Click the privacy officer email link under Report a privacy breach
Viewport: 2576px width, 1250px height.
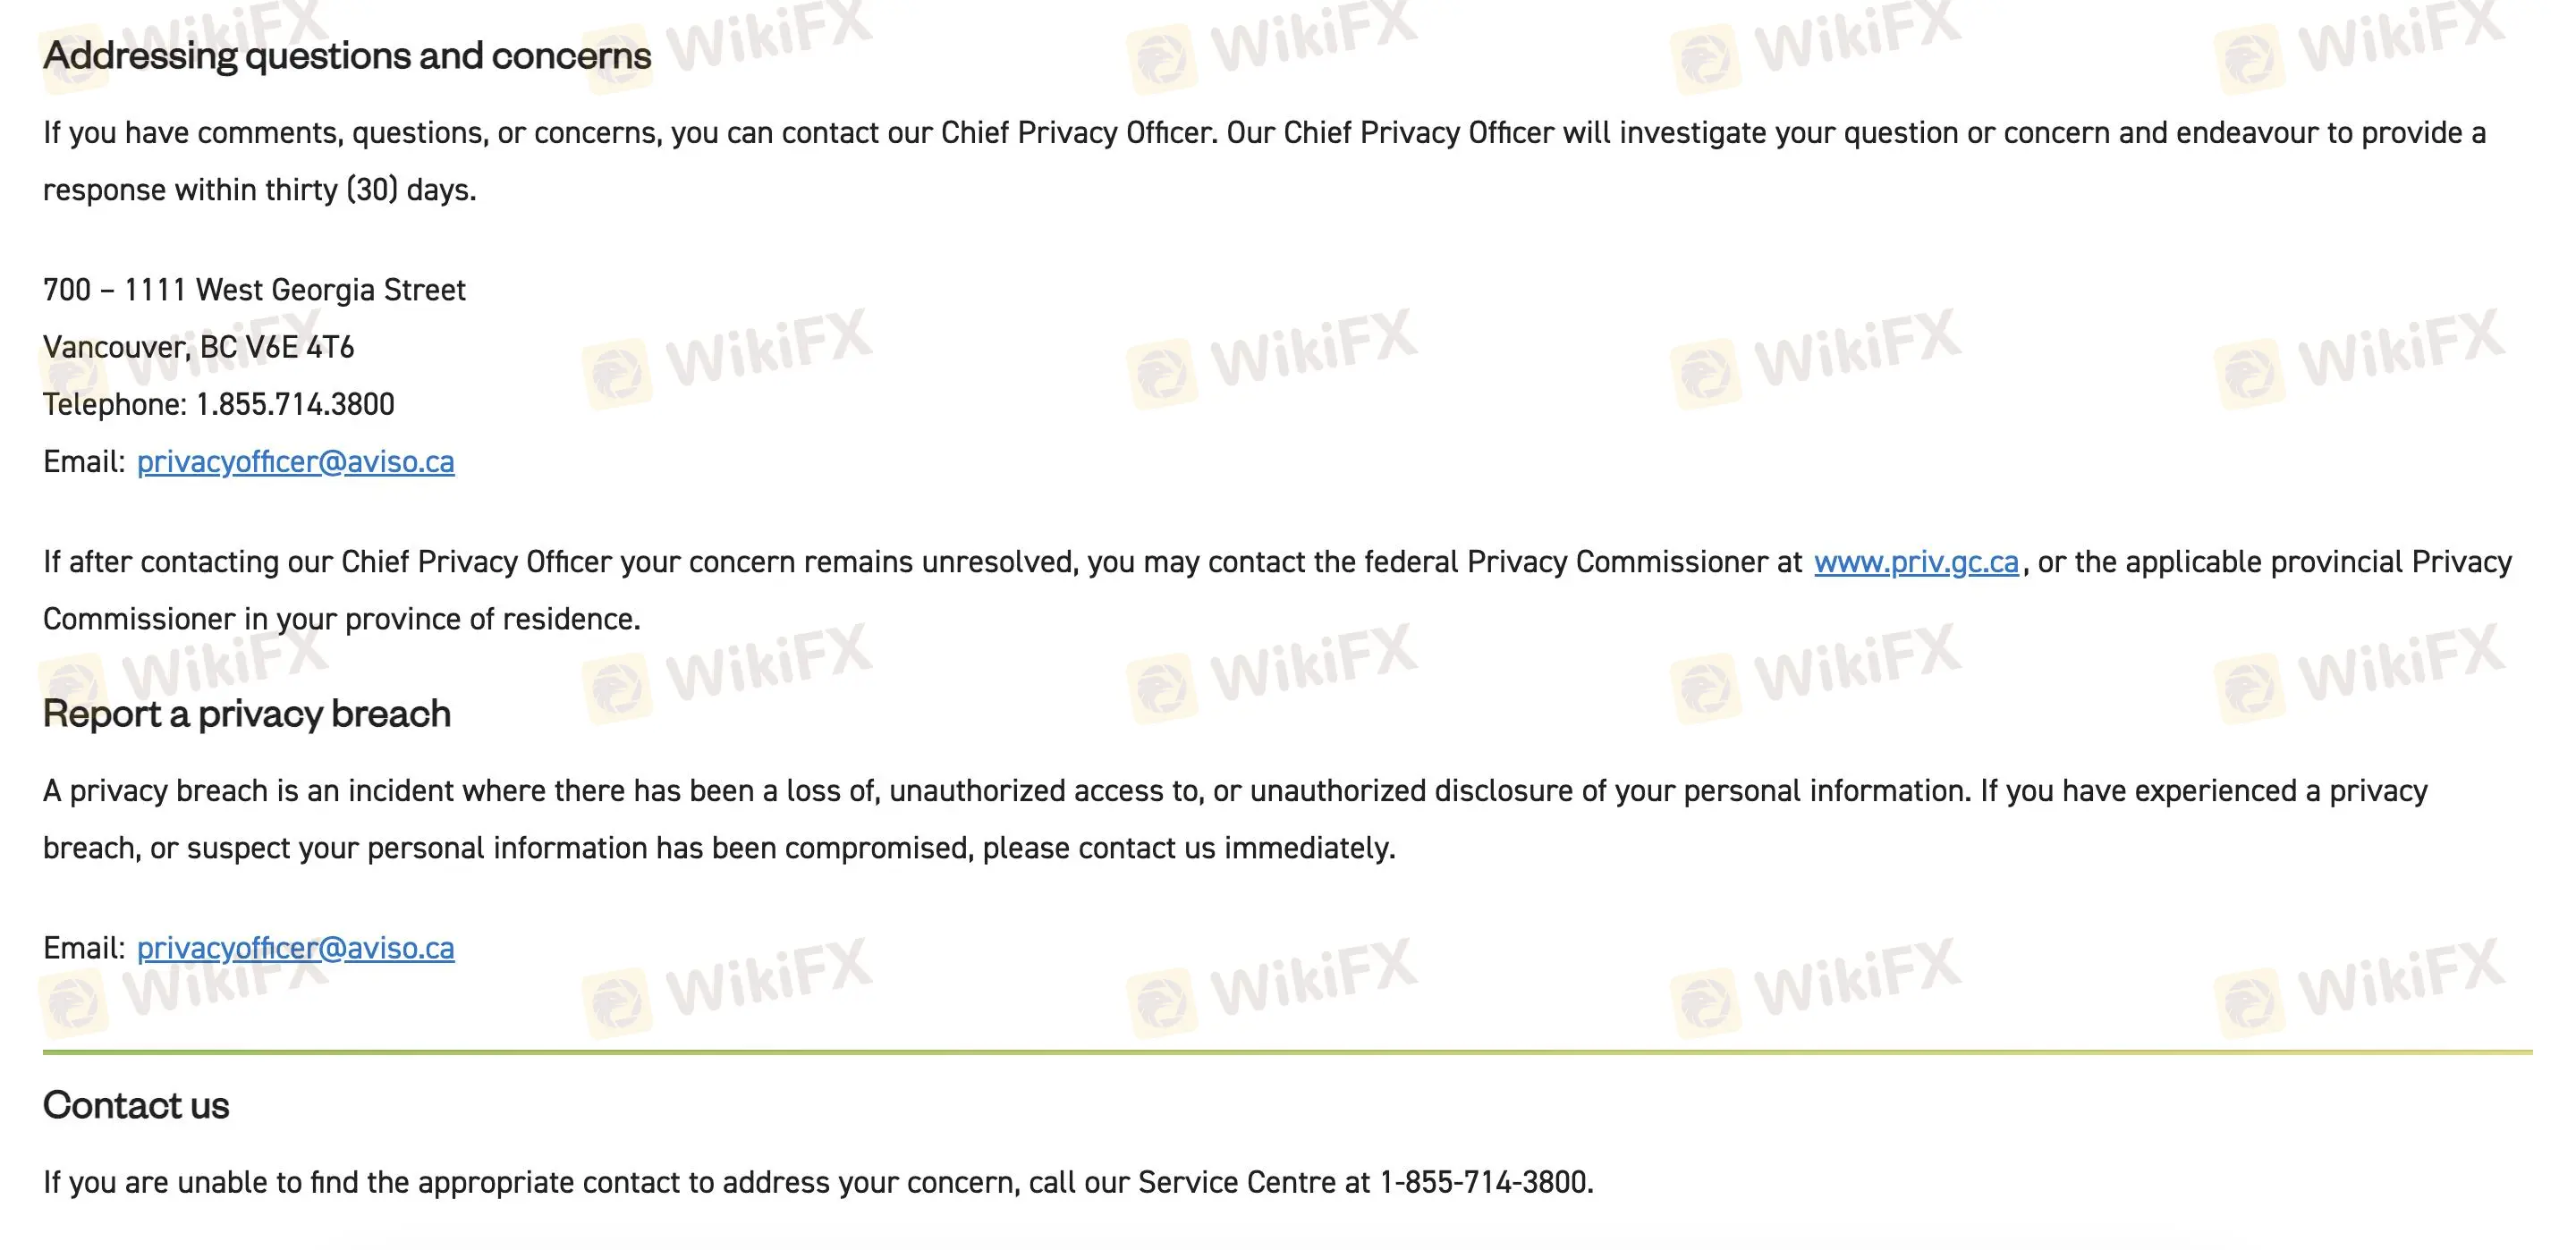(295, 948)
